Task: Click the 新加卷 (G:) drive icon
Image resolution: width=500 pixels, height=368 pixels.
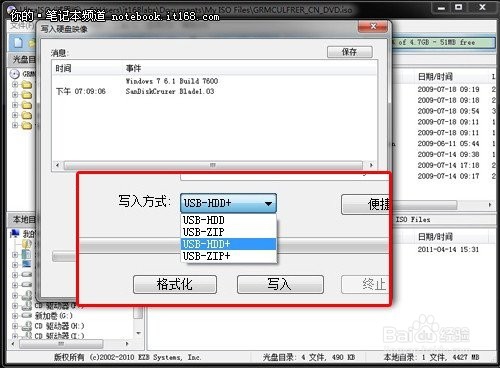Action: pos(27,315)
